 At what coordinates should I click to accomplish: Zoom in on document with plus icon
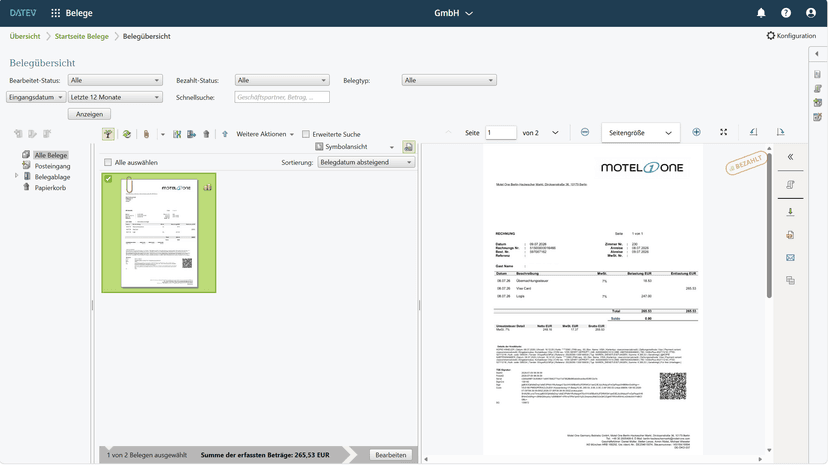pyautogui.click(x=697, y=132)
